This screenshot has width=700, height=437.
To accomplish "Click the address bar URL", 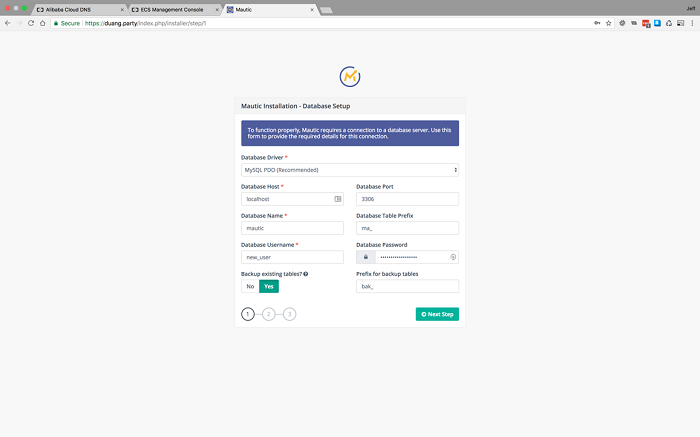I will (x=146, y=23).
